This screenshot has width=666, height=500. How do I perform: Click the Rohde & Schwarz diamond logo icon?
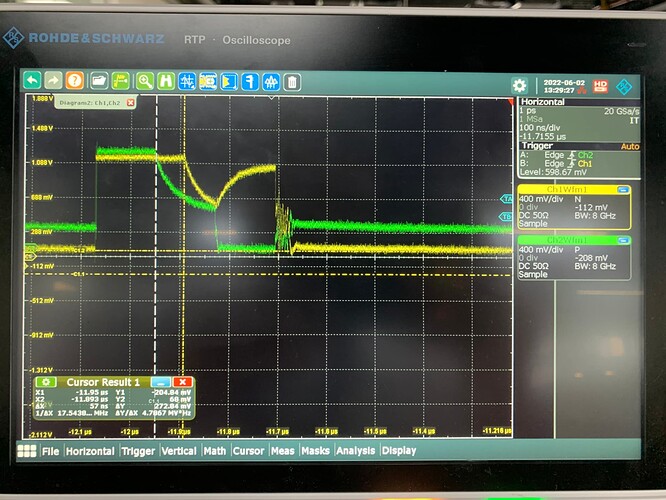click(x=624, y=87)
